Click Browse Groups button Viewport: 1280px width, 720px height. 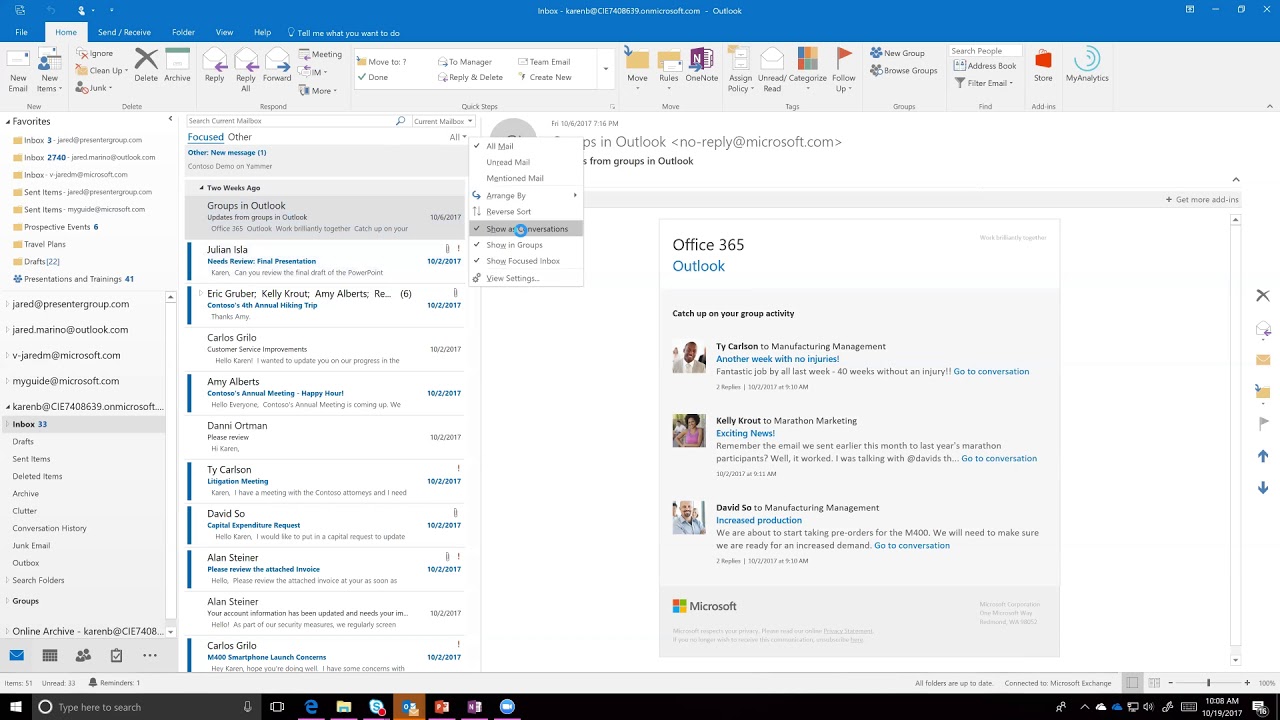pos(903,70)
